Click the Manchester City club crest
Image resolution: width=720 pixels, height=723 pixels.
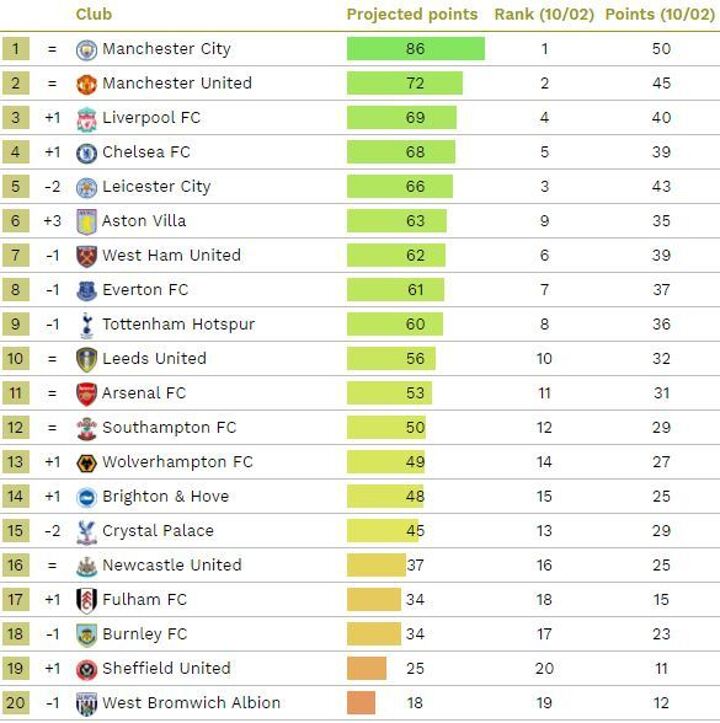(x=87, y=49)
